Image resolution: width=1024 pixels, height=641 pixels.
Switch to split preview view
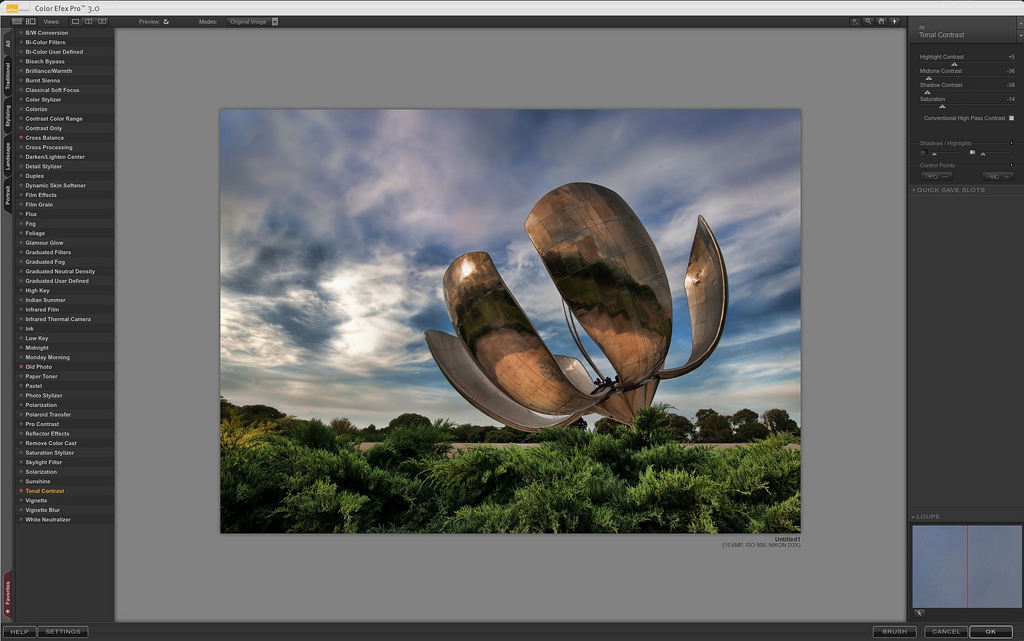coord(89,21)
